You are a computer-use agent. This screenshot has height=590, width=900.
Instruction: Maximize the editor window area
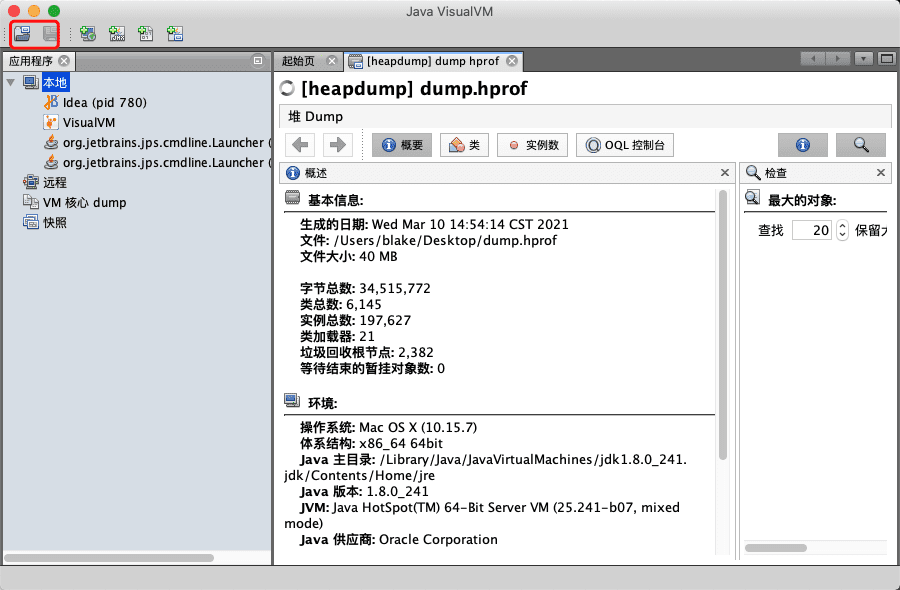887,59
